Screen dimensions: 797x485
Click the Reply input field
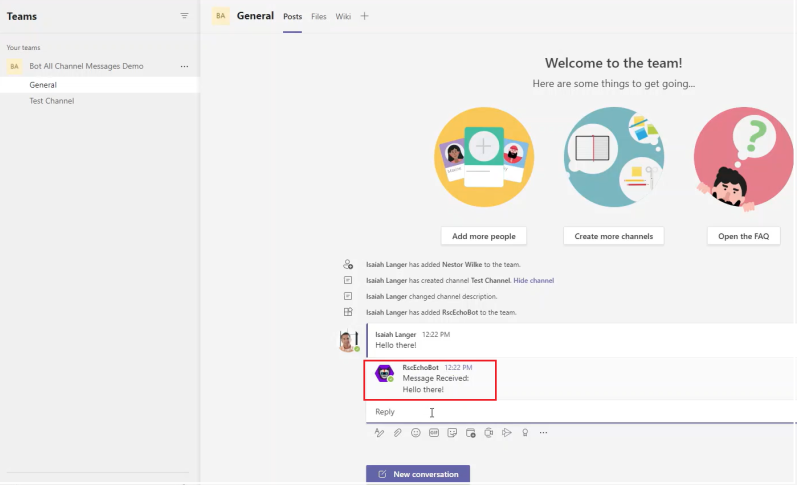(x=560, y=412)
